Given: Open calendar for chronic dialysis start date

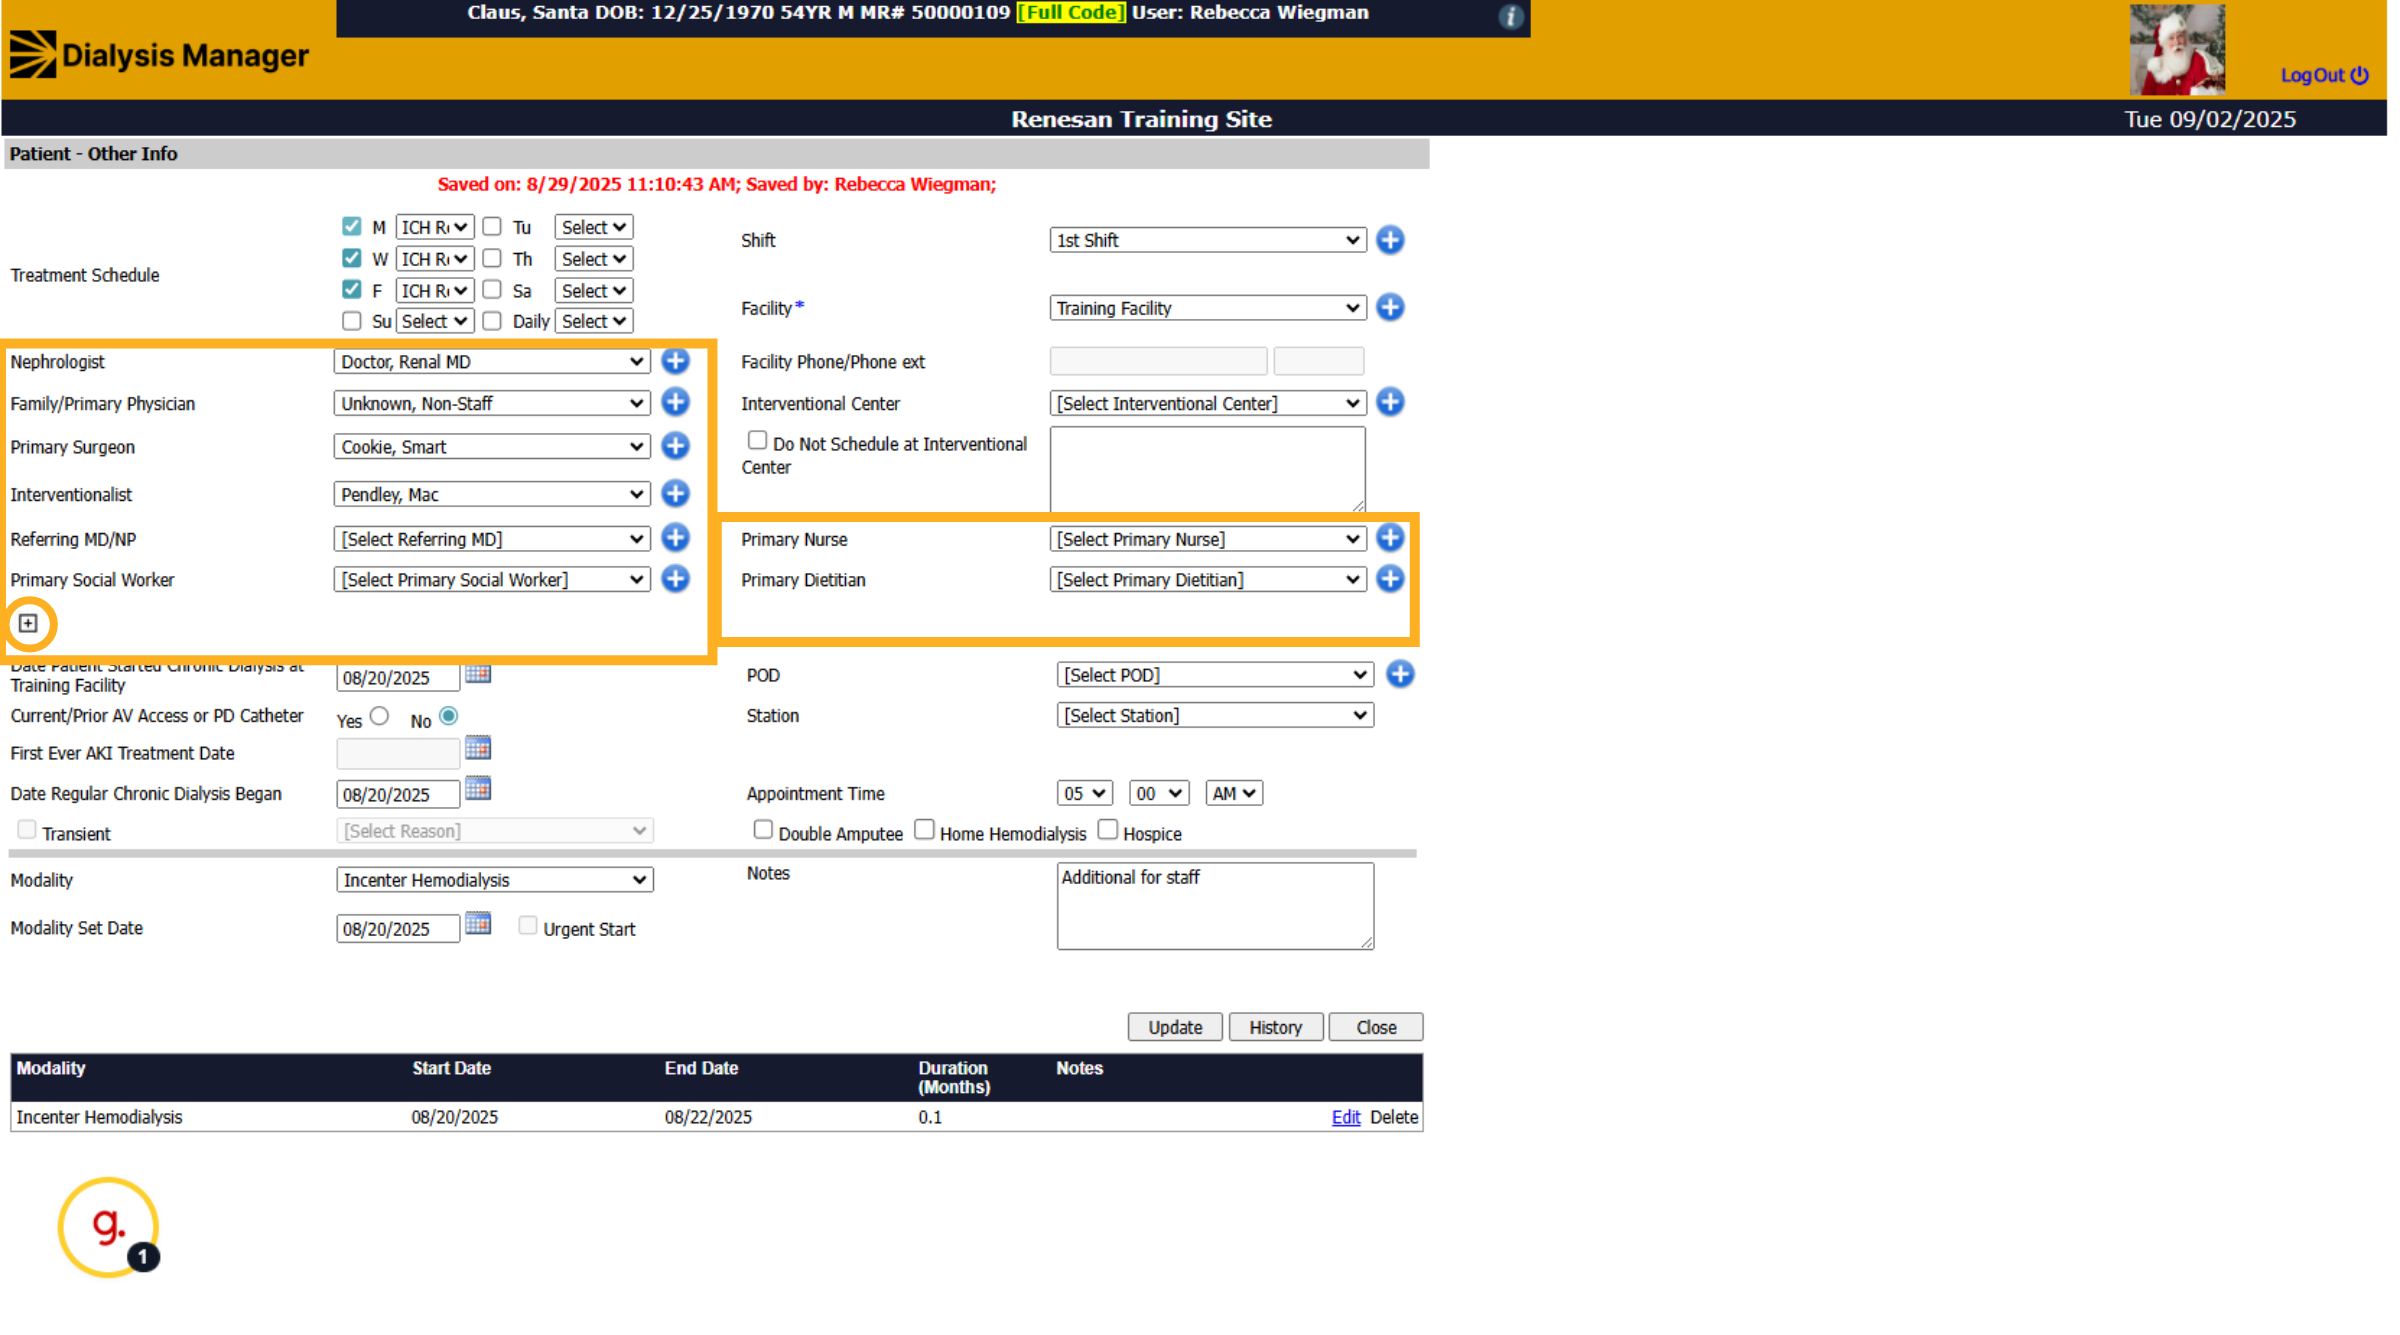Looking at the screenshot, I should point(478,674).
